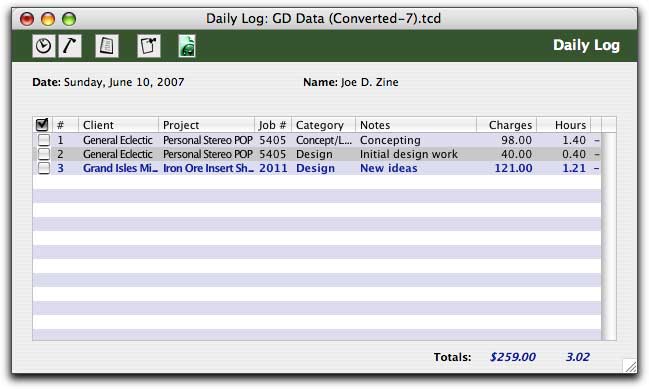Click the 3.02 total hours value

[577, 357]
